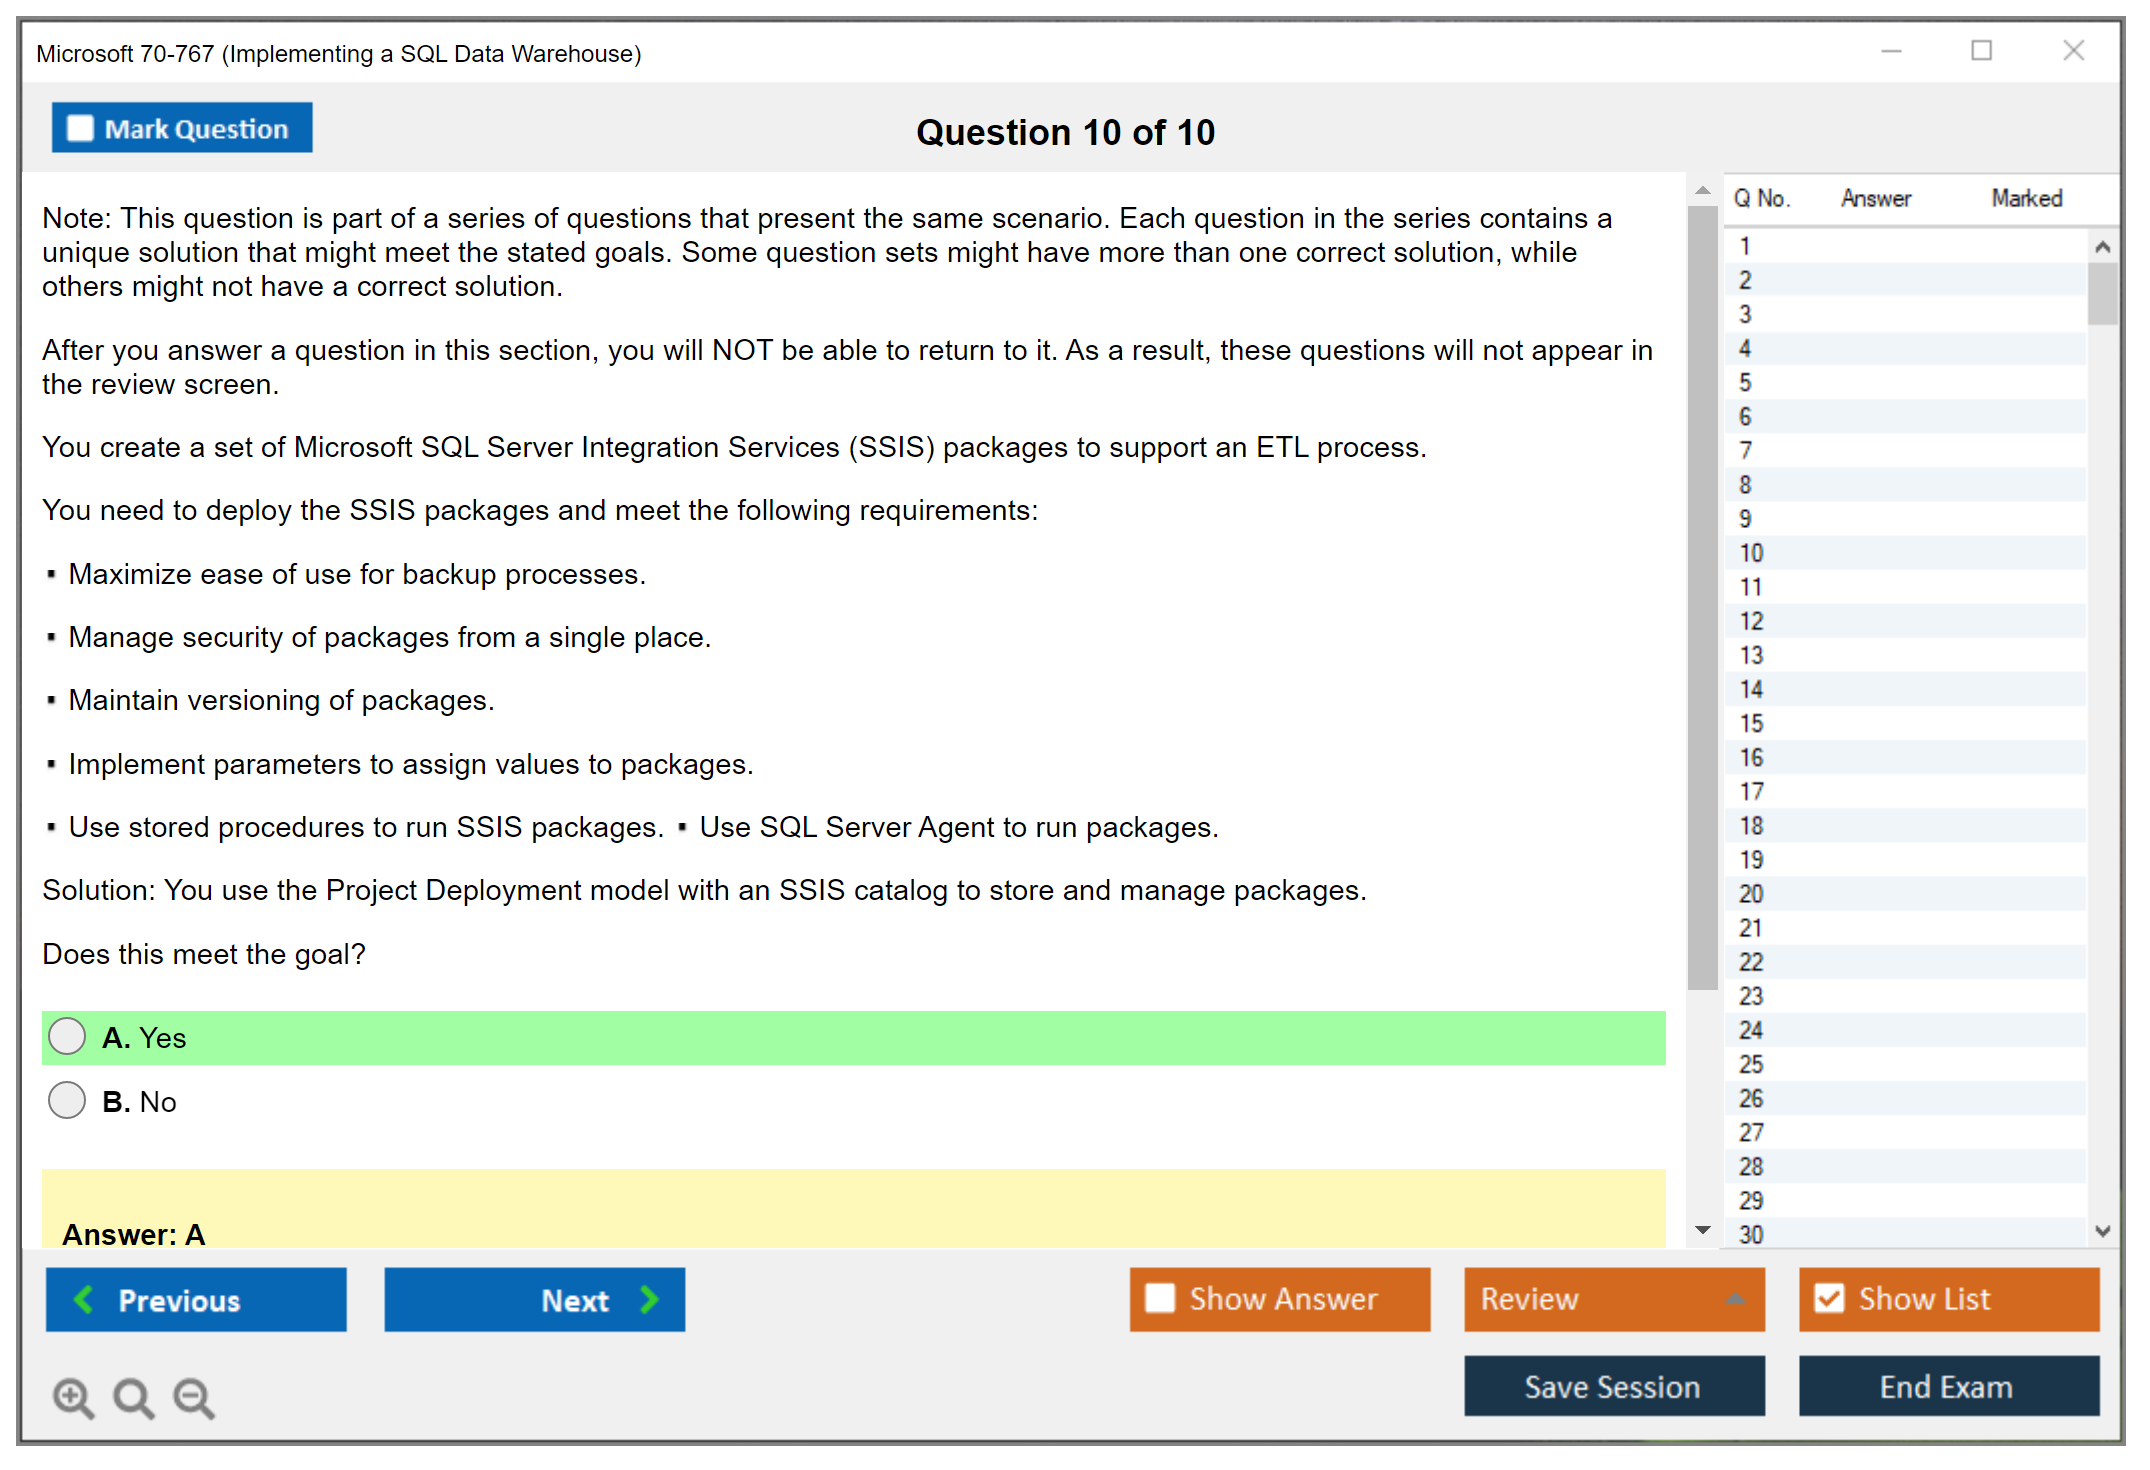The height and width of the screenshot is (1470, 2150).
Task: Click the green right arrow on Next
Action: [649, 1299]
